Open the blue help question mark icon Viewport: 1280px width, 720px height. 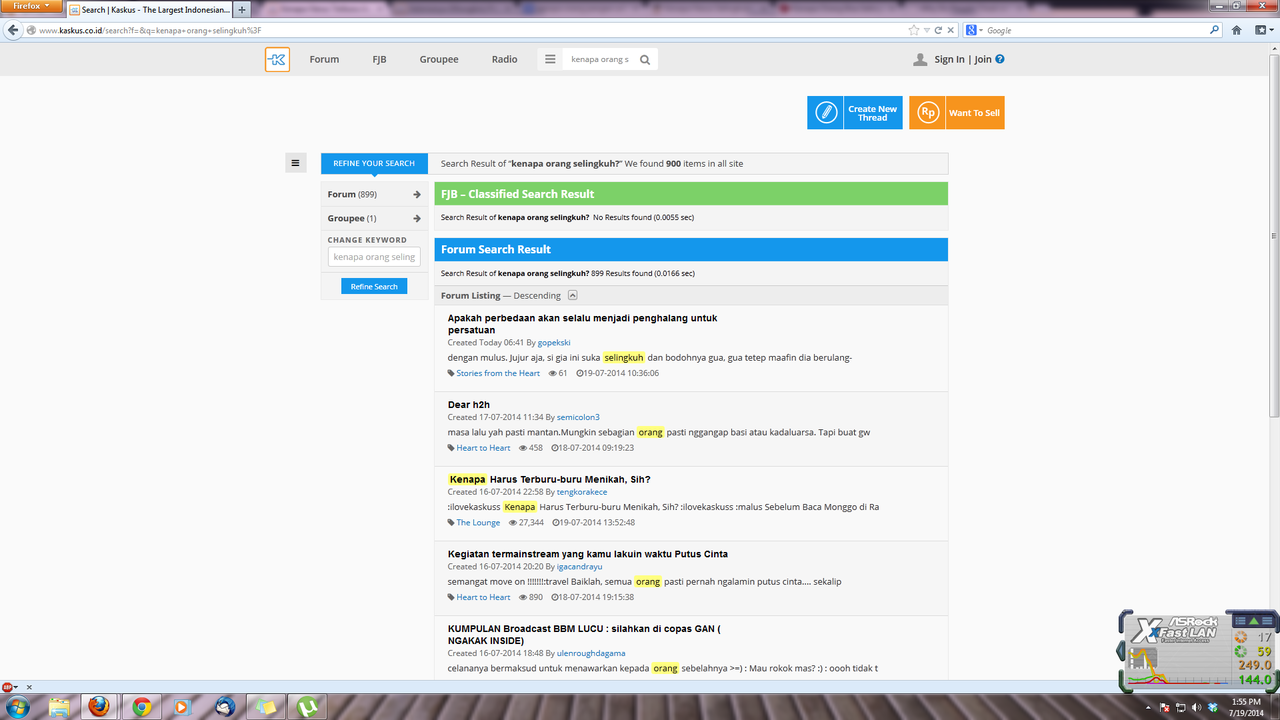click(1000, 59)
